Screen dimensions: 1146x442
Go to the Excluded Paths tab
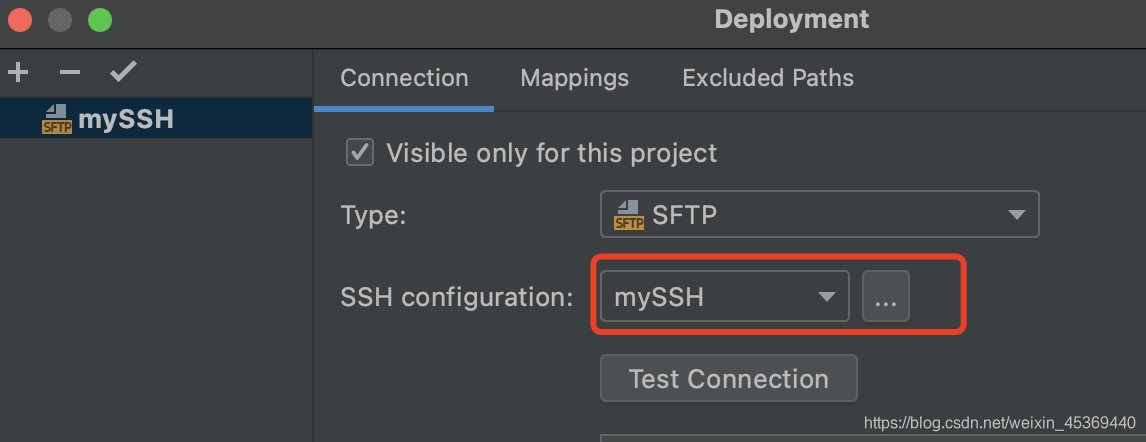tap(768, 78)
